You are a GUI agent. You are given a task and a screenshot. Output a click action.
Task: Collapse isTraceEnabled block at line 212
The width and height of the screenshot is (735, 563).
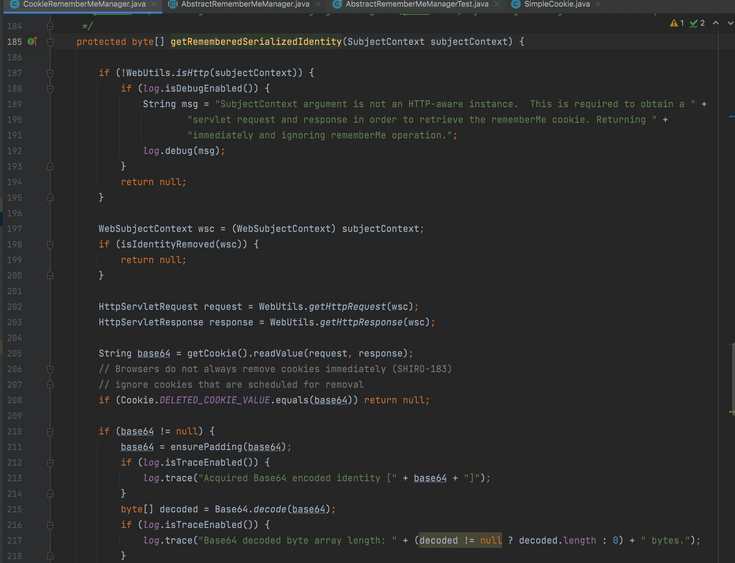tap(50, 463)
